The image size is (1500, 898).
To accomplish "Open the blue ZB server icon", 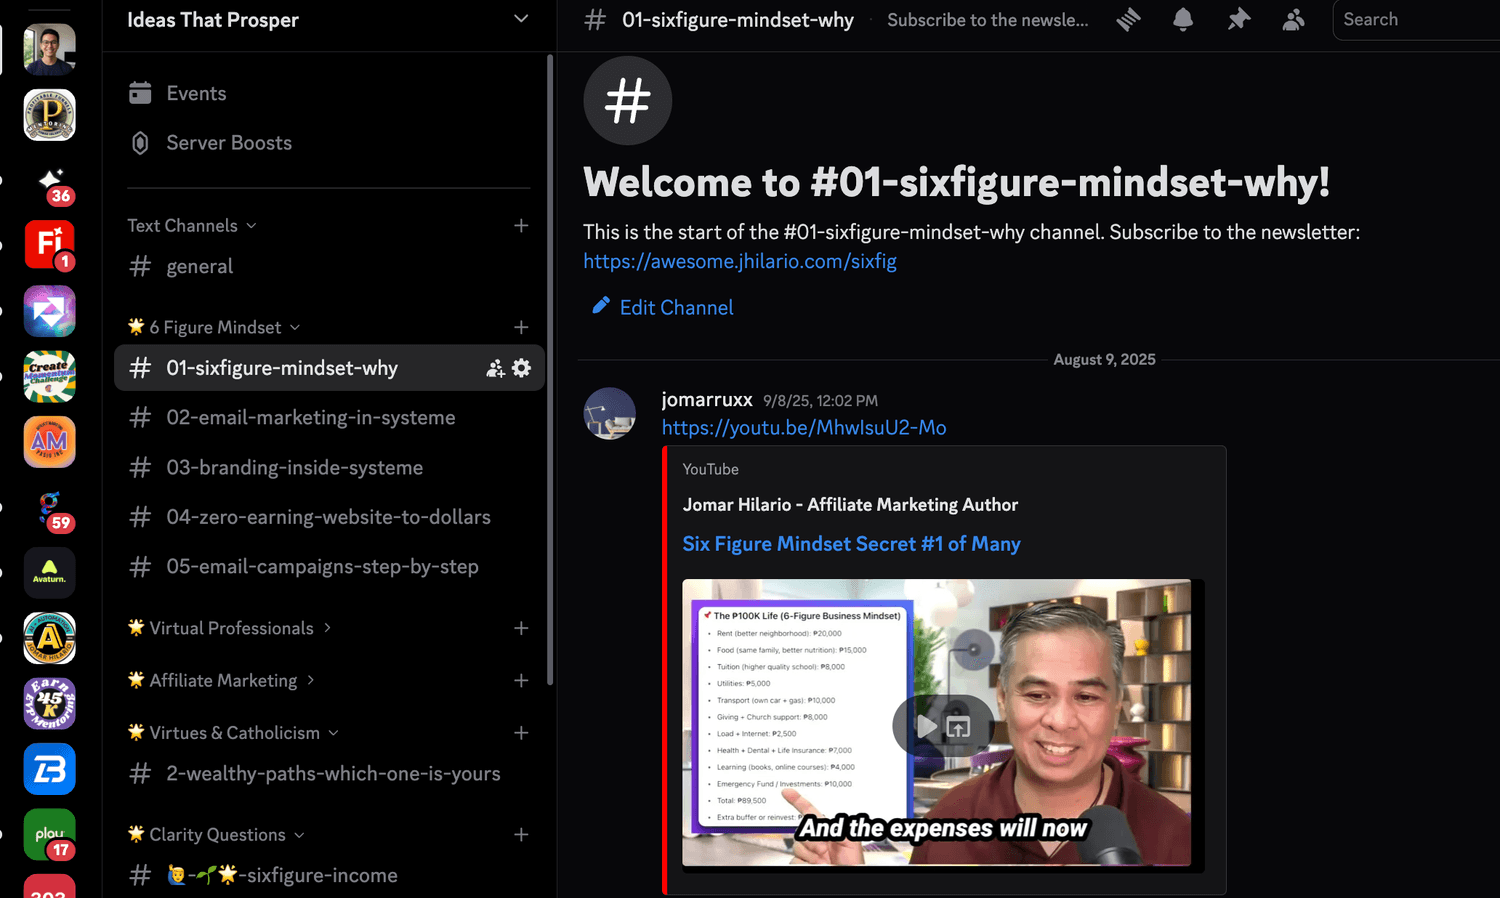I will tap(49, 769).
